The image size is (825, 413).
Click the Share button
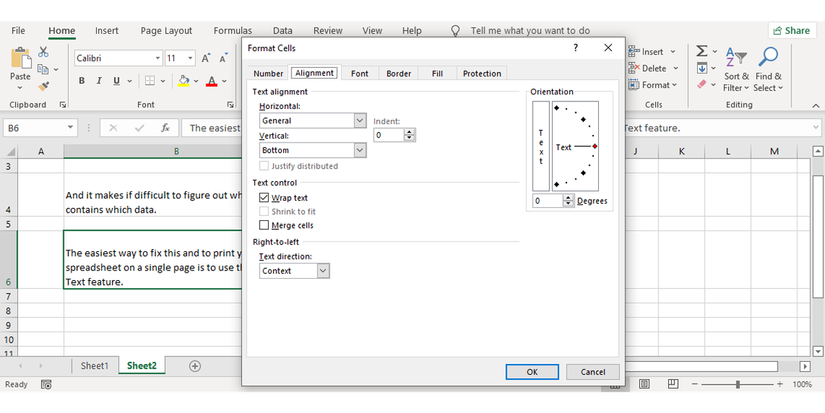792,31
